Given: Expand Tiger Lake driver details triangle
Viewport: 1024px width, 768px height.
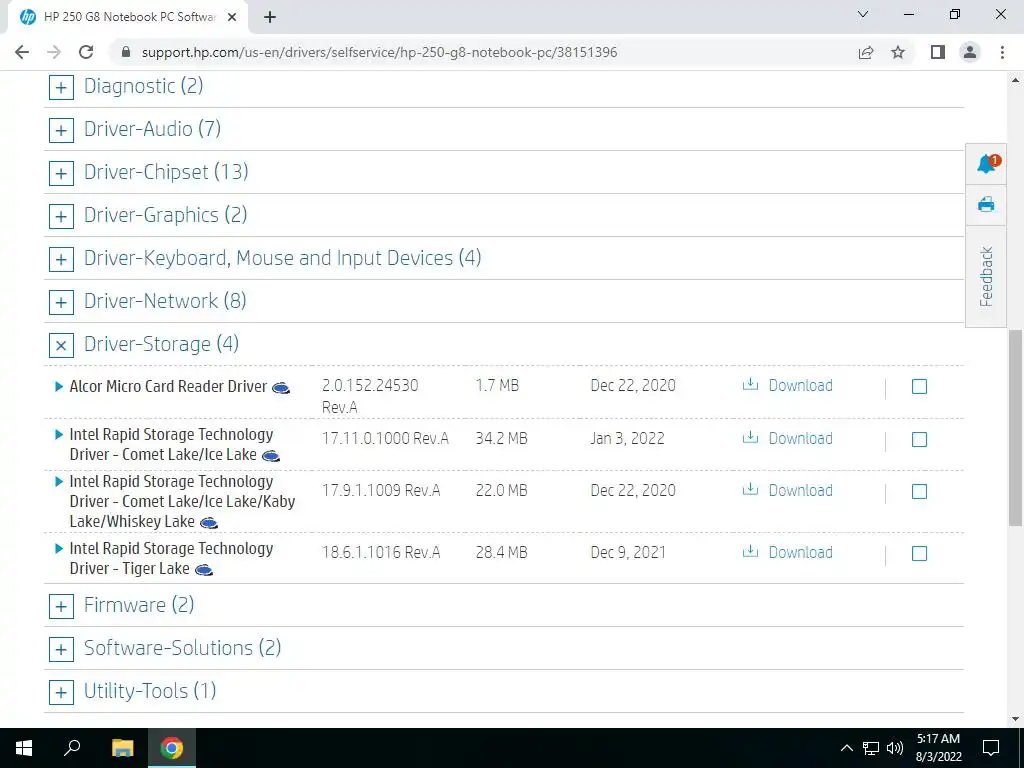Looking at the screenshot, I should (59, 549).
